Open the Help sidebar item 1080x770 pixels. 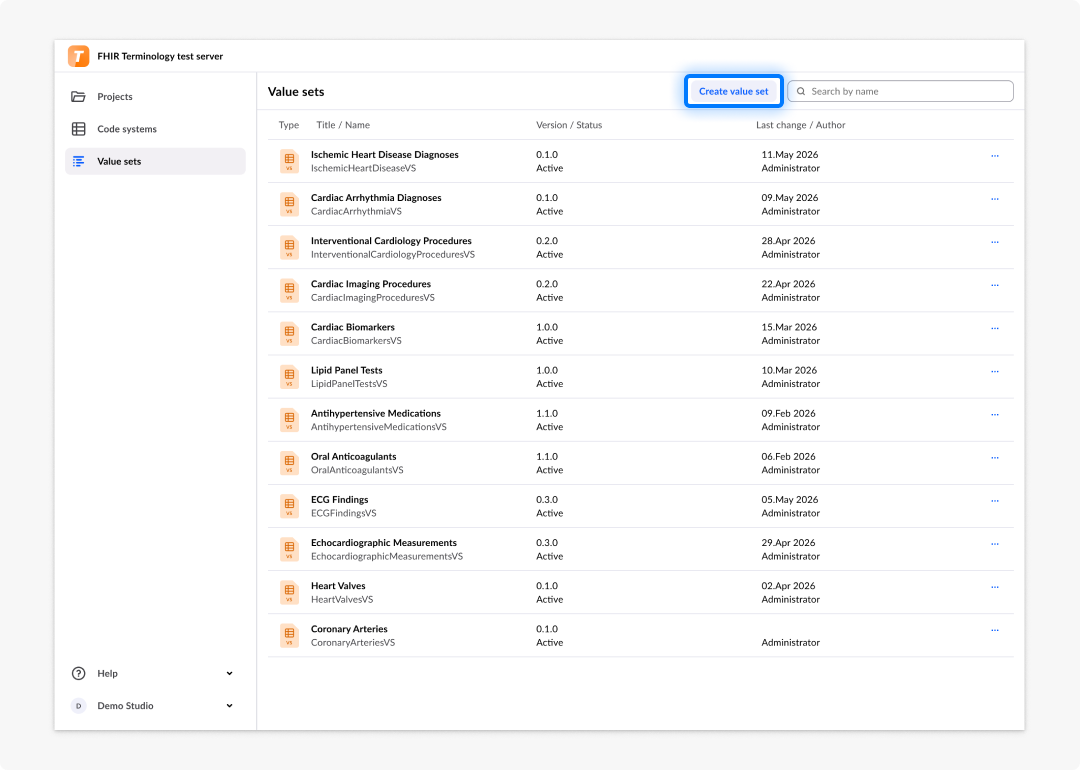tap(155, 674)
